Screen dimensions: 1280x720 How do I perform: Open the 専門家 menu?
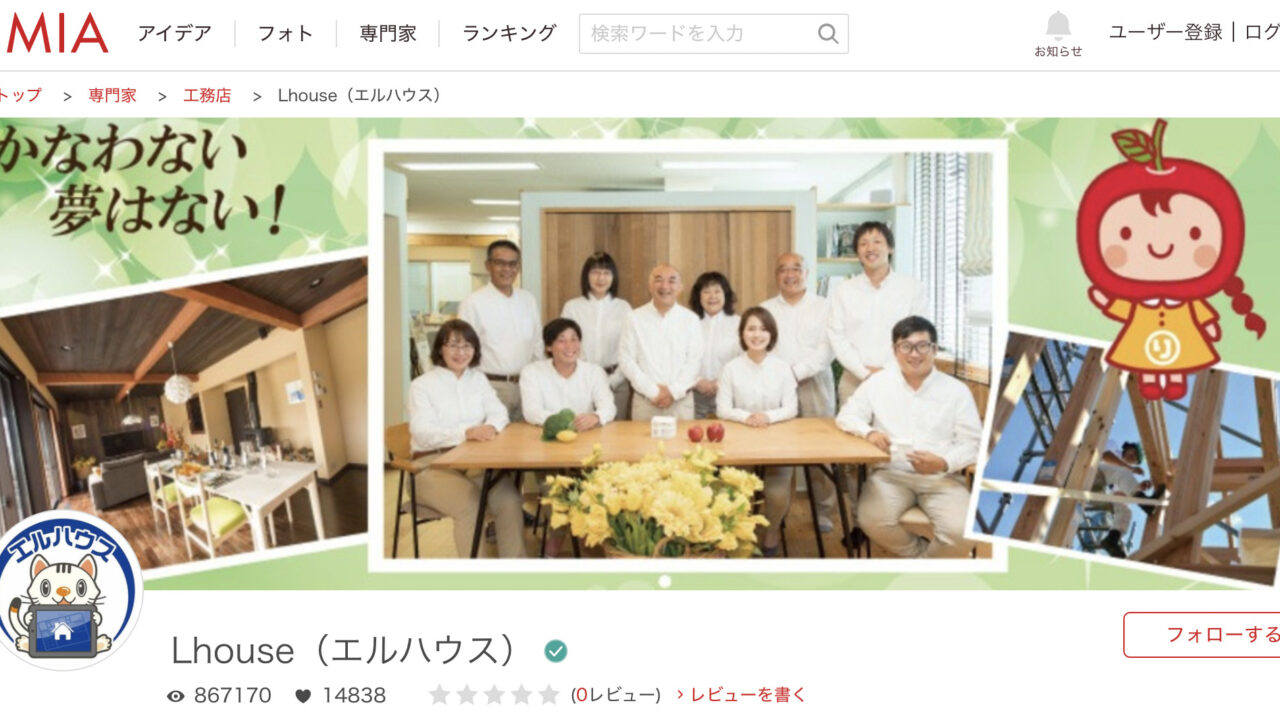(x=388, y=33)
